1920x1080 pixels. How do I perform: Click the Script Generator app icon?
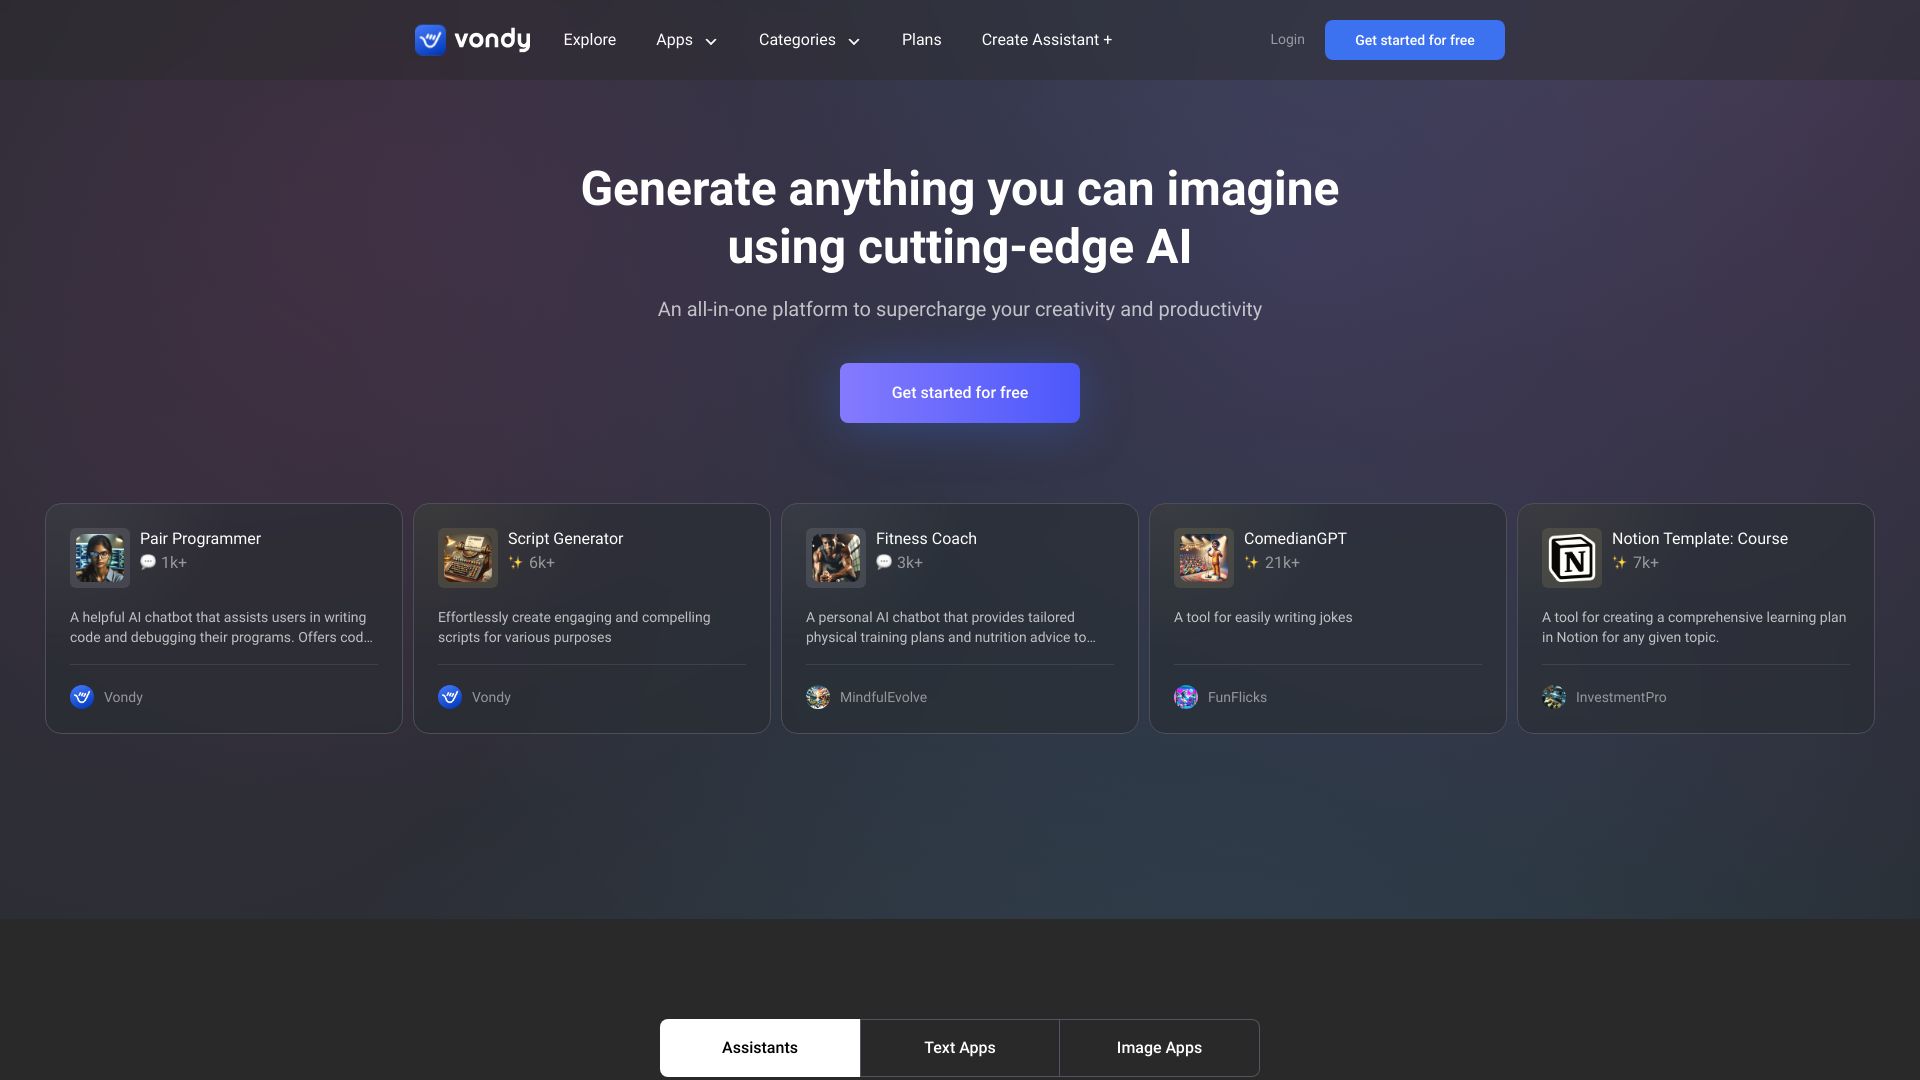[467, 556]
